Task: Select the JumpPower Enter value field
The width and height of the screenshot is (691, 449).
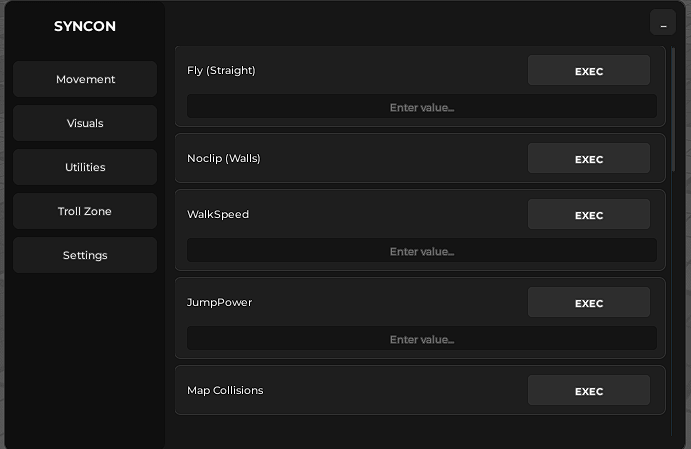Action: click(x=422, y=338)
